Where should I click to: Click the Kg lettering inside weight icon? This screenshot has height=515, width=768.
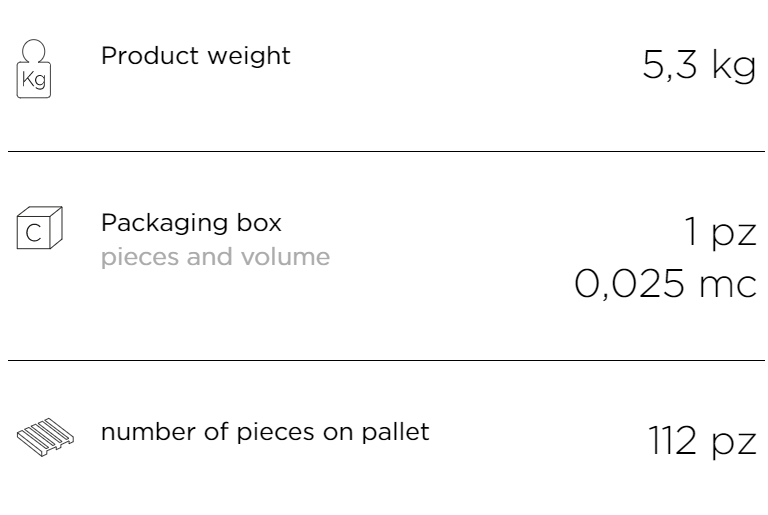(x=34, y=79)
